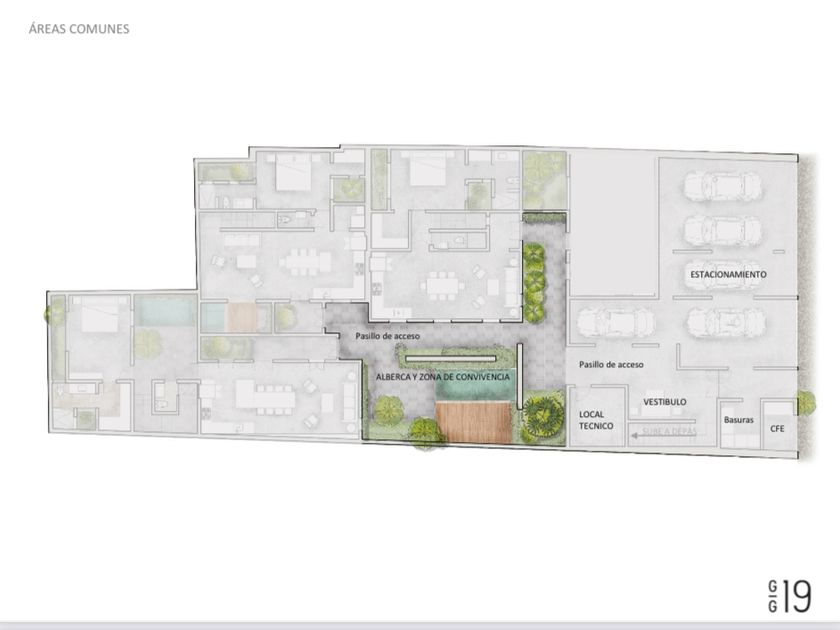Click the VESTIBULO label

[x=664, y=402]
